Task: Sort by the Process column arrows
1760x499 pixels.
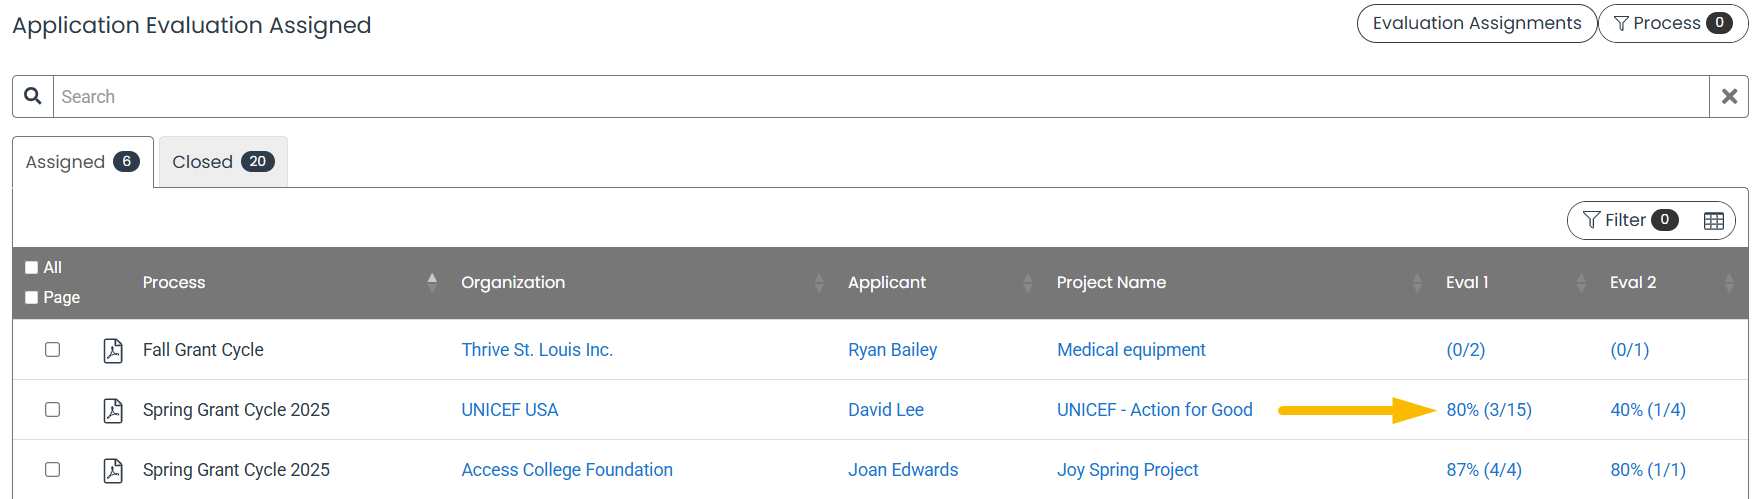Action: [432, 283]
